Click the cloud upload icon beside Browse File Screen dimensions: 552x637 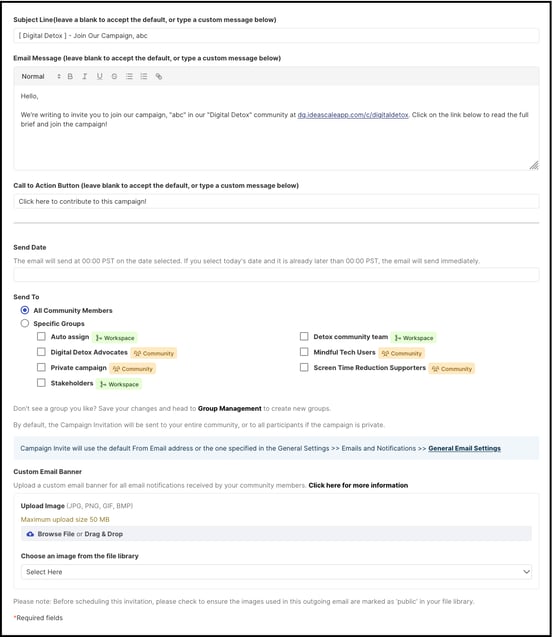(x=30, y=534)
